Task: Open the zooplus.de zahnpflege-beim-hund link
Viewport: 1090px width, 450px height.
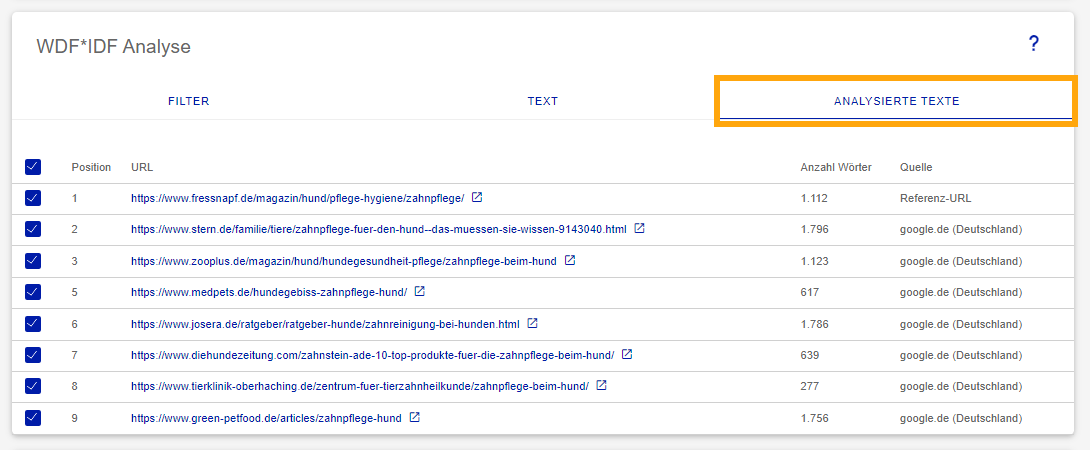Action: tap(344, 262)
